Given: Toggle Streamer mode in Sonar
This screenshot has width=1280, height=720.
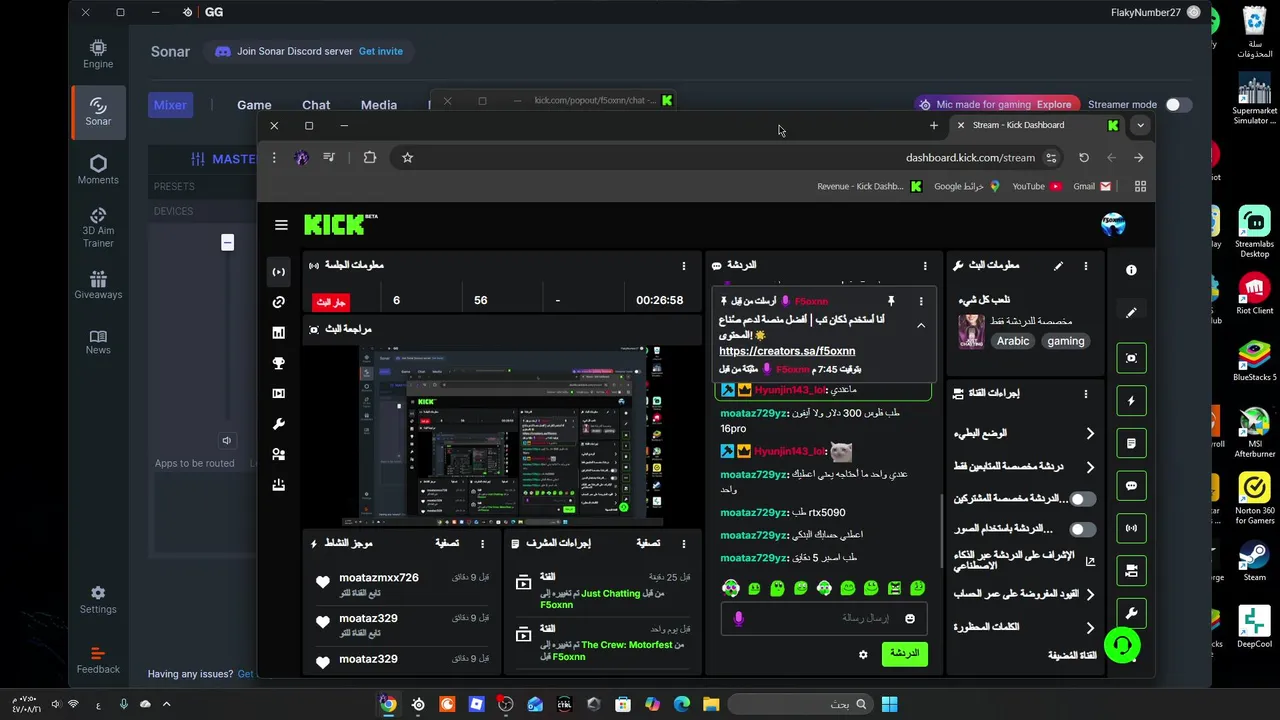Looking at the screenshot, I should click(1178, 104).
